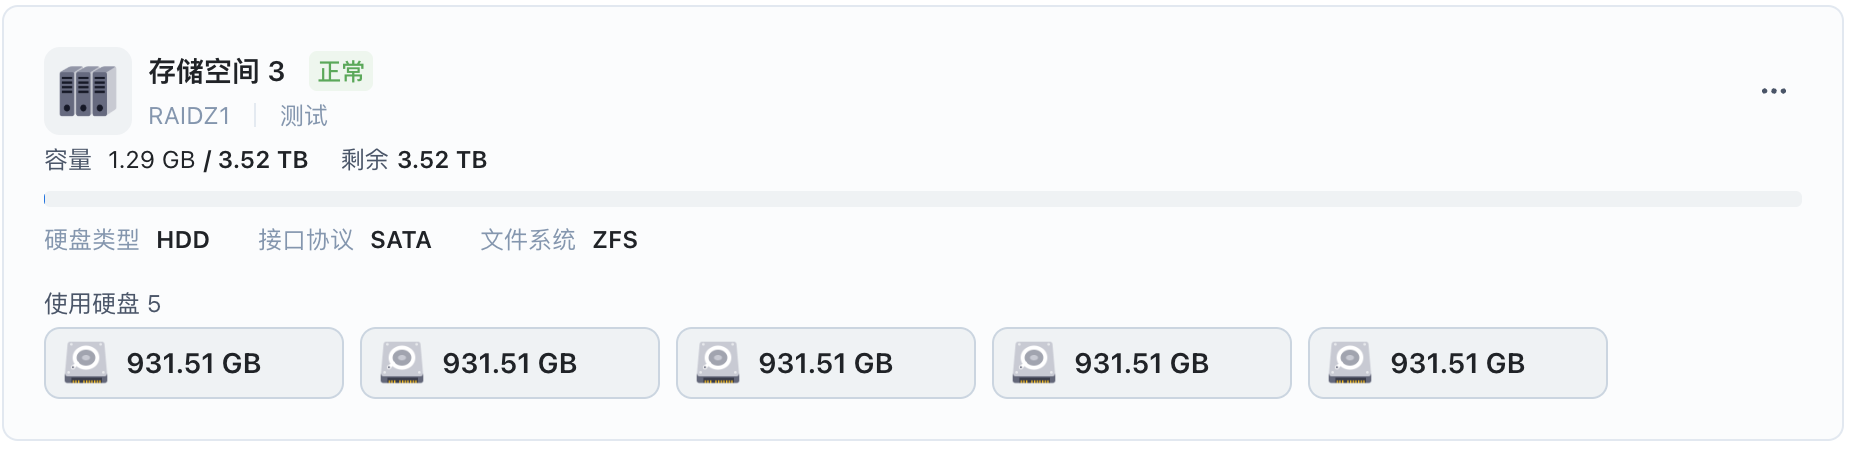Click the SATA interface protocol value
Viewport: 1862px width, 464px height.
(401, 240)
